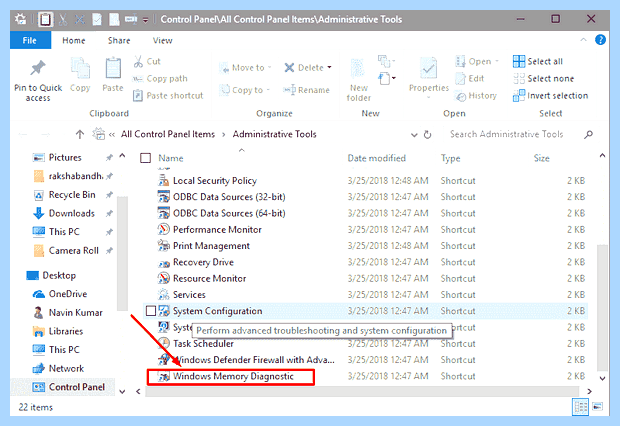The width and height of the screenshot is (620, 426).
Task: Switch to large icons view in status bar
Action: click(x=597, y=407)
